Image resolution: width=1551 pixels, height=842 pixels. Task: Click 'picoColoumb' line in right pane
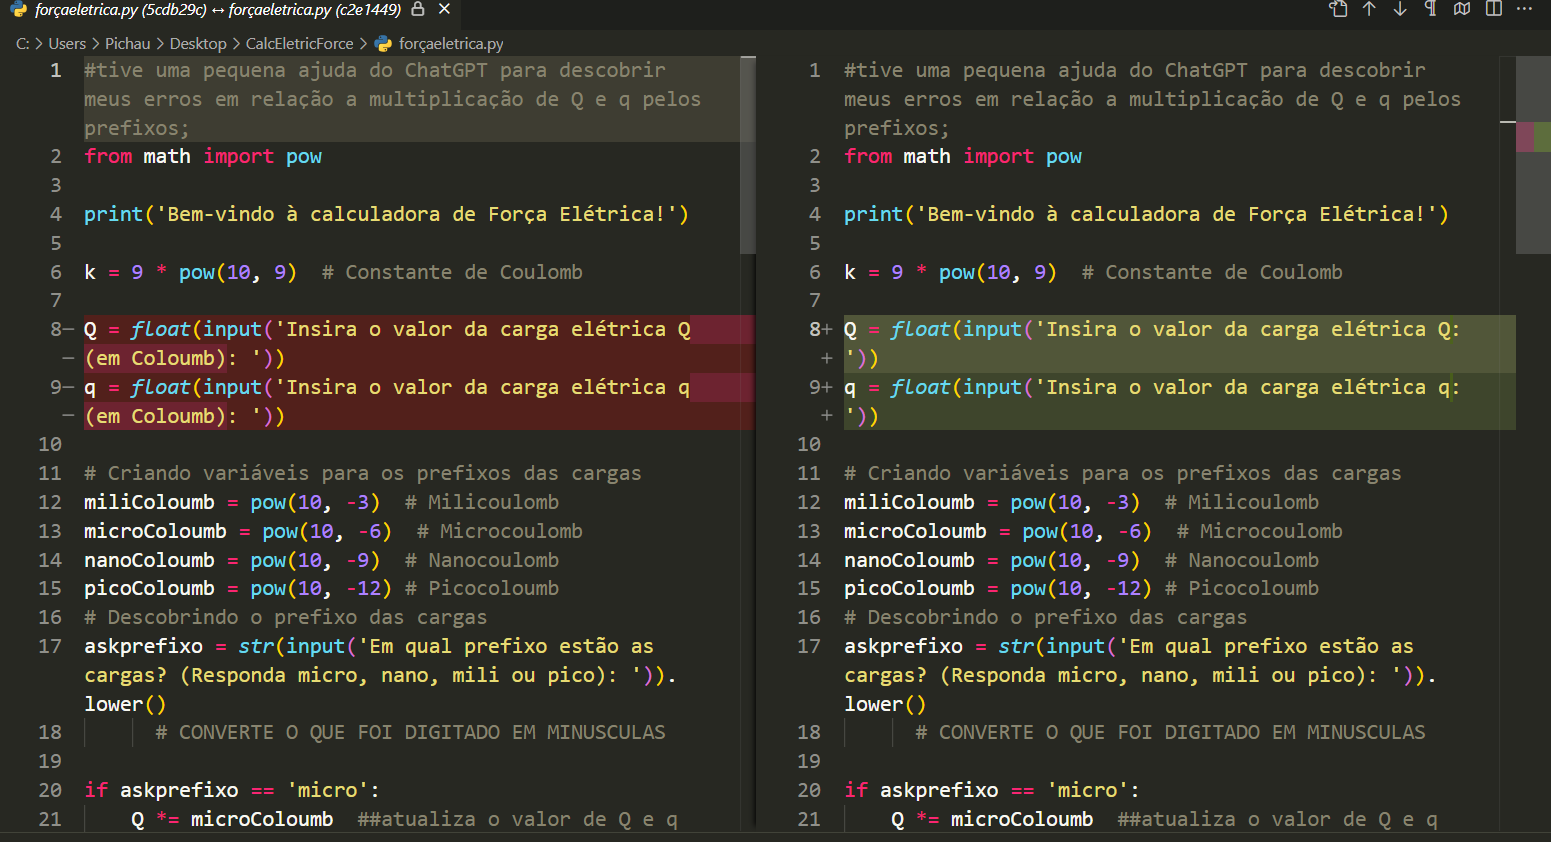coord(1081,588)
